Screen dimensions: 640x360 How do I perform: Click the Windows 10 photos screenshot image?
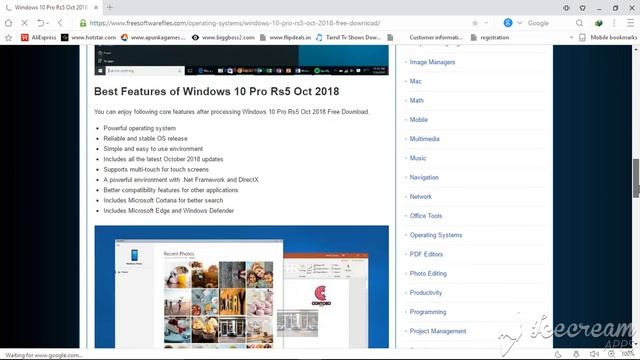242,287
